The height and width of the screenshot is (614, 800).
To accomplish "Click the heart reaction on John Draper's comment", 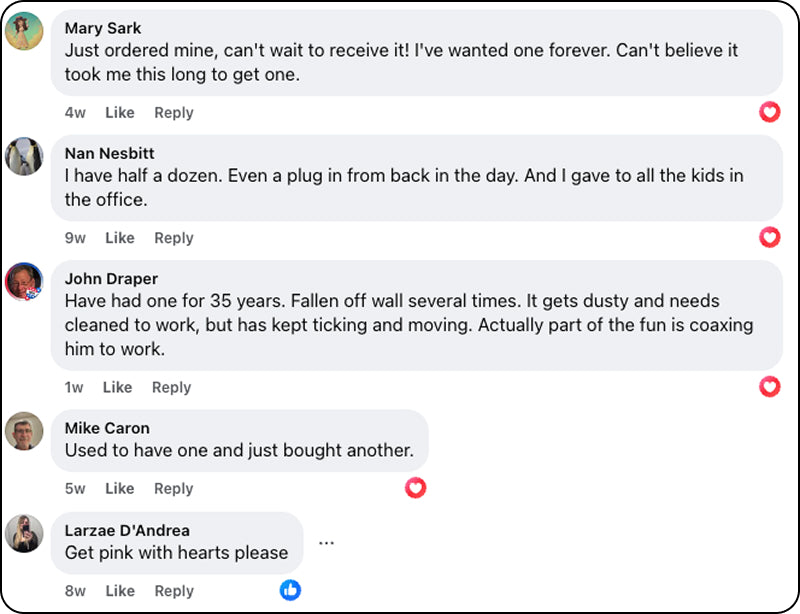I will [769, 386].
